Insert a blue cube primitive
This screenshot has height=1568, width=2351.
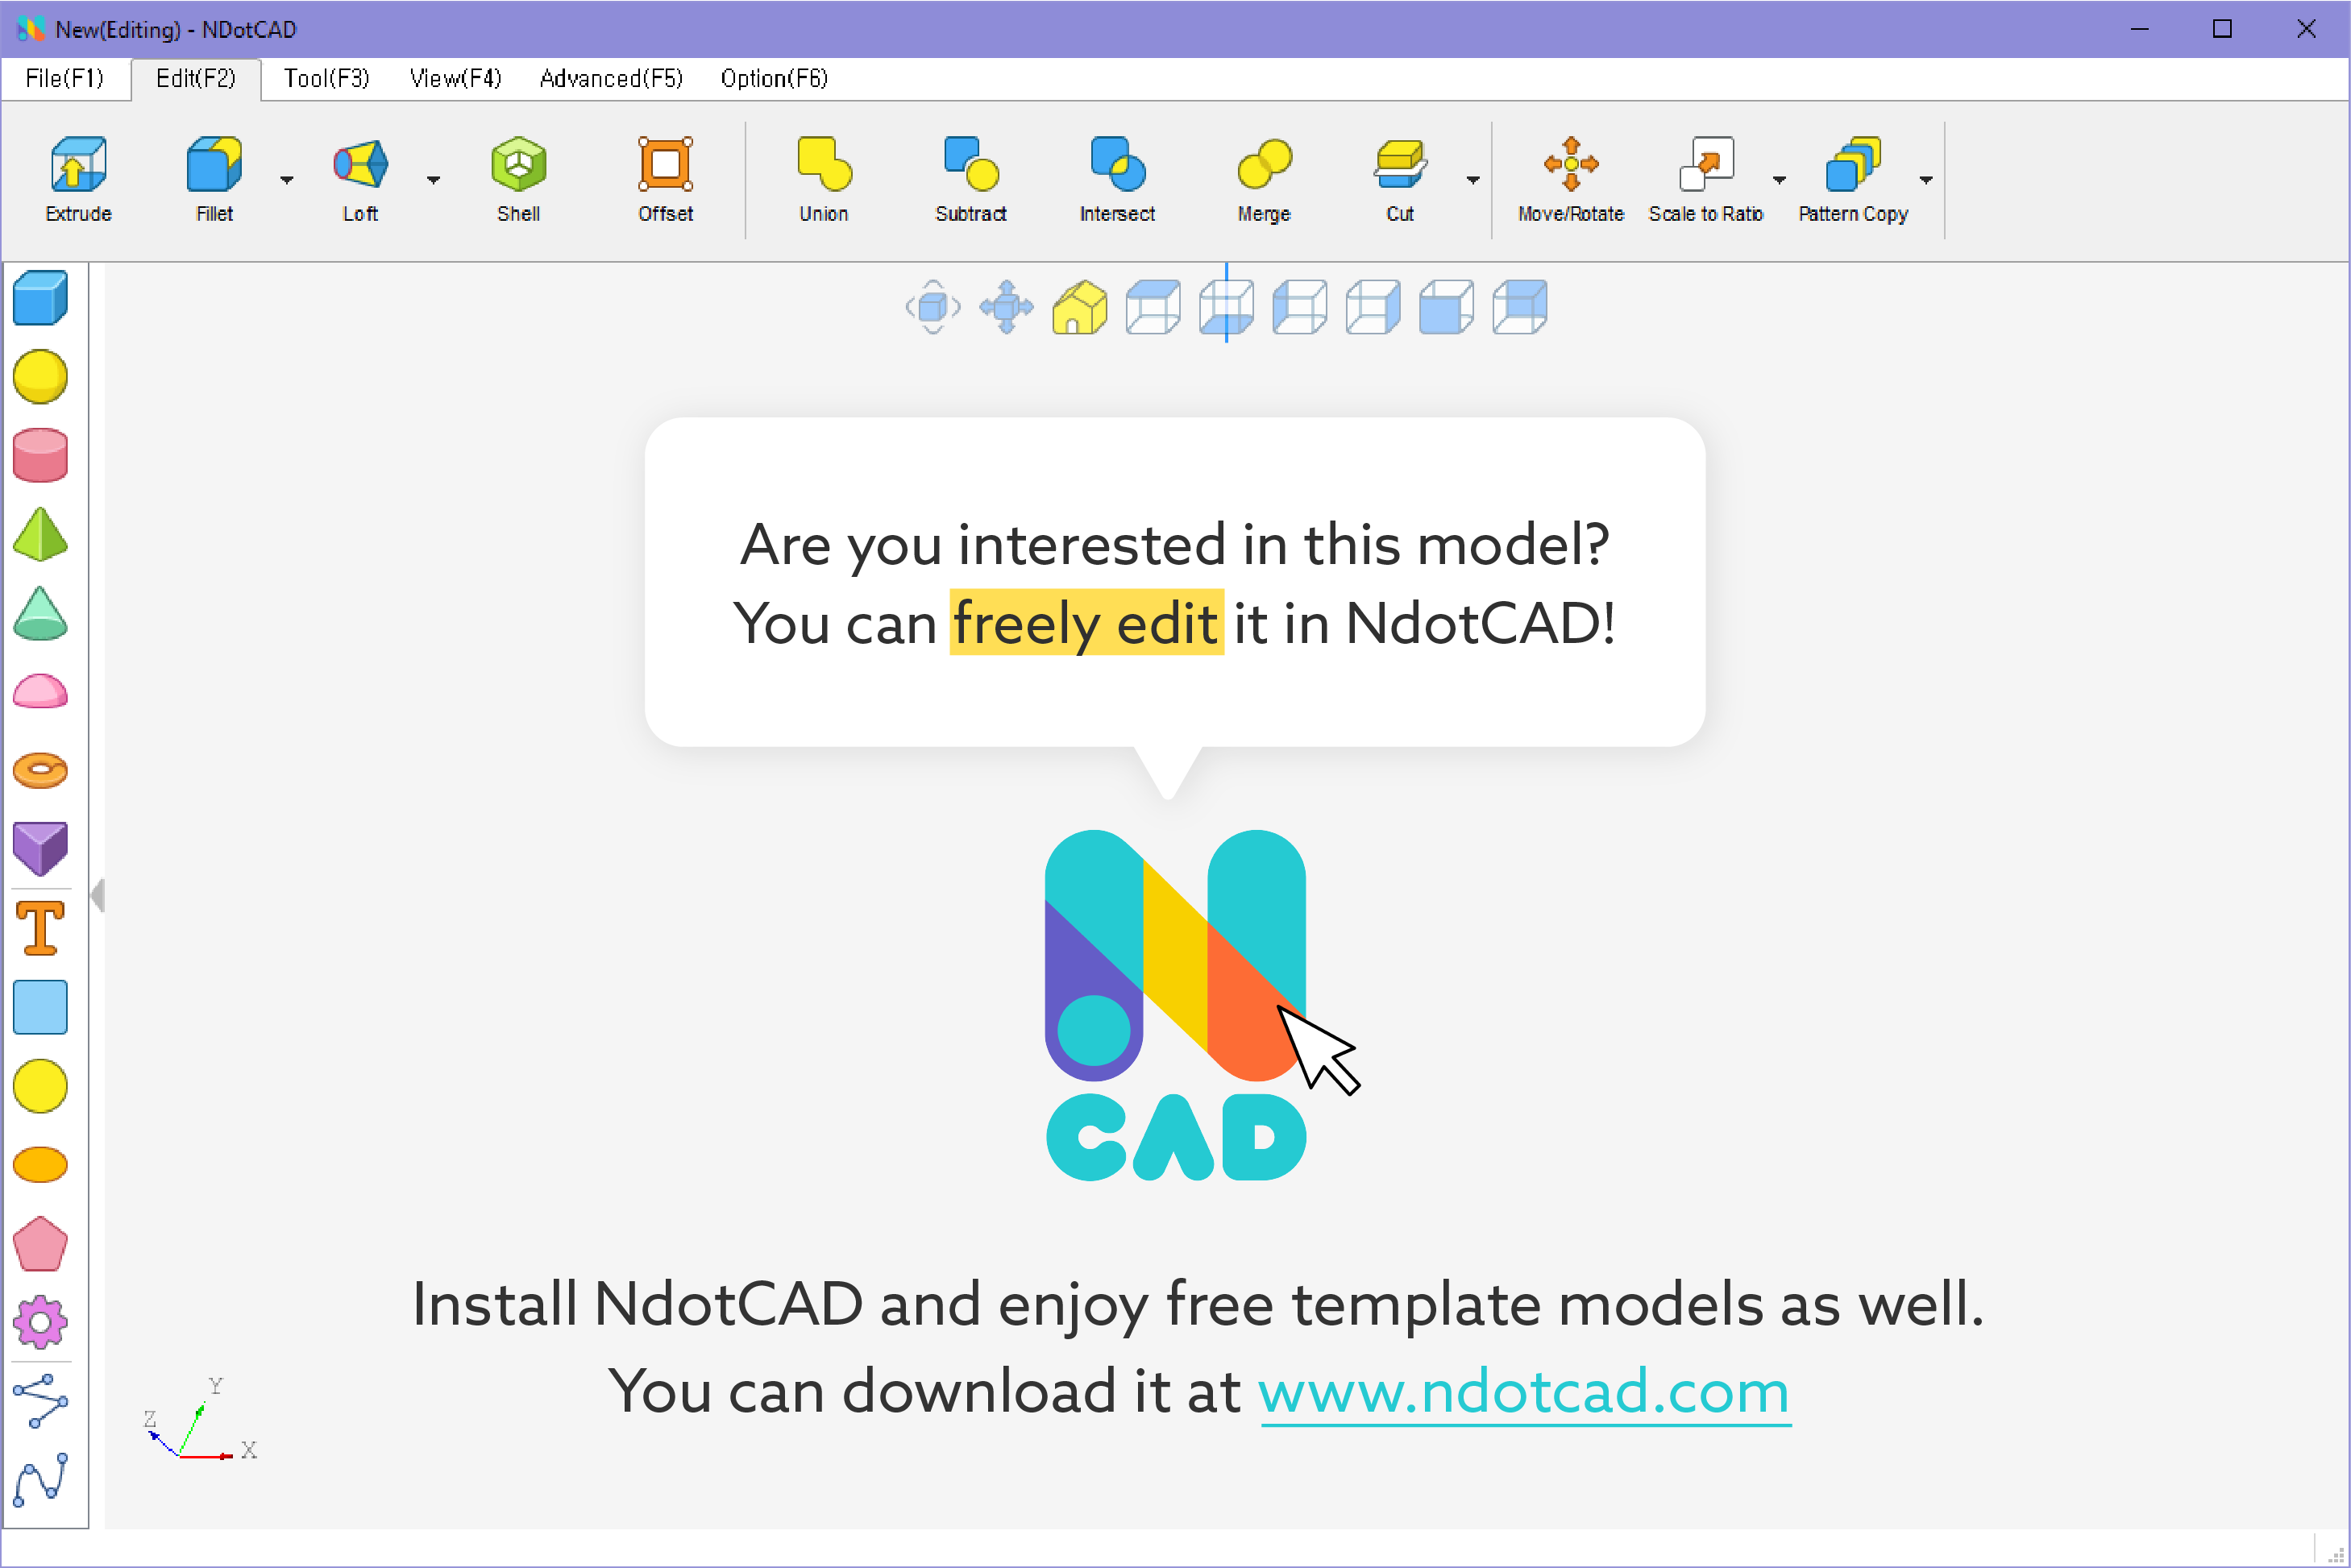pyautogui.click(x=40, y=298)
